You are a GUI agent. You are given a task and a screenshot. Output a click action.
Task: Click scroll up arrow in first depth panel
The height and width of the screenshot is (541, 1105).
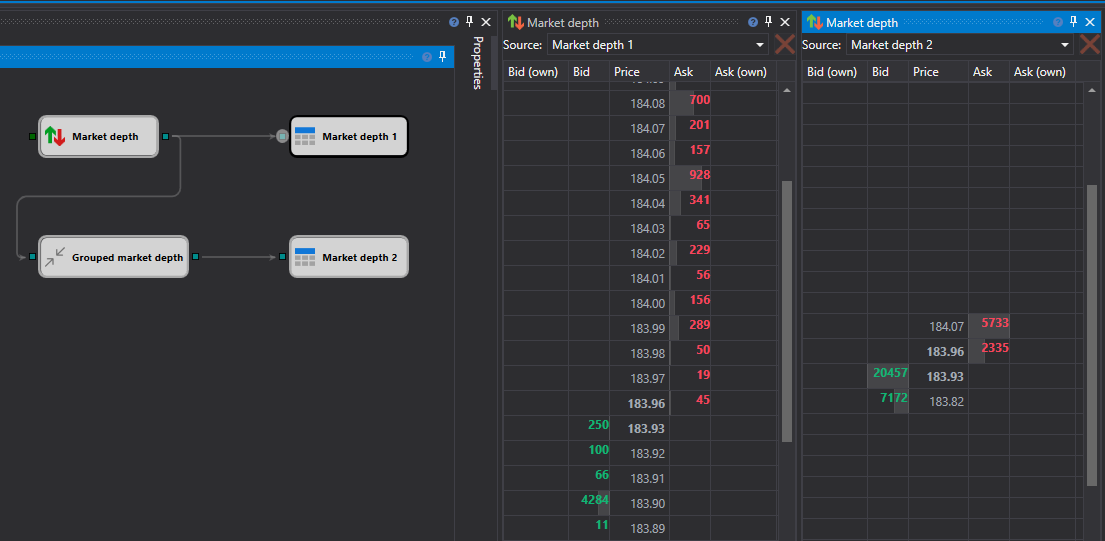point(787,90)
